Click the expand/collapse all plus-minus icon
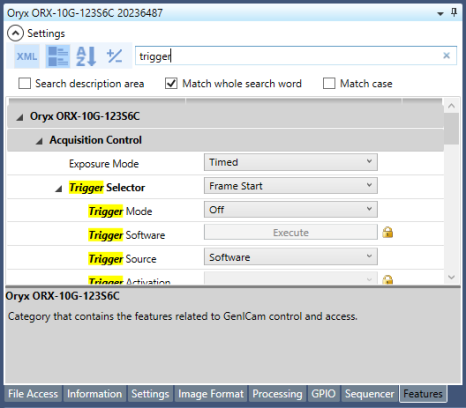Viewport: 466px width, 408px height. click(114, 56)
